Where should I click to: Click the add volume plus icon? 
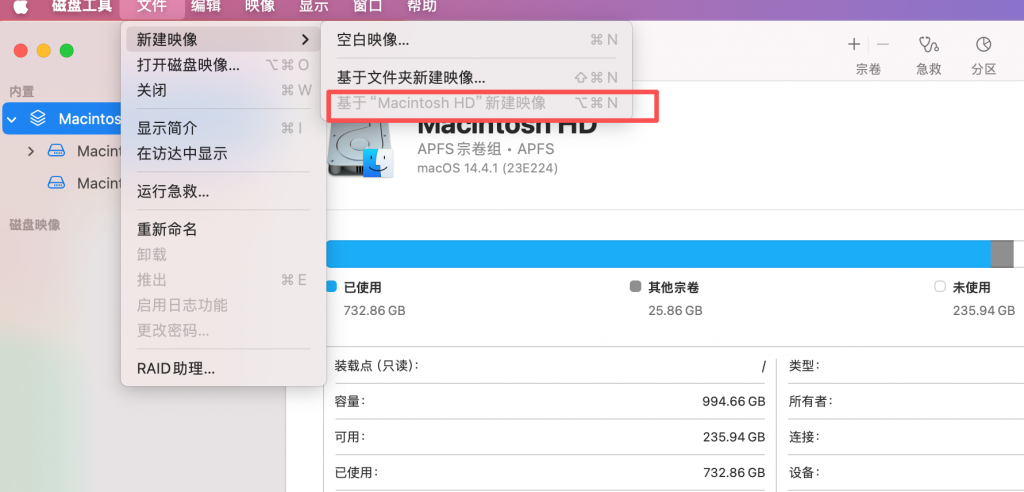[853, 45]
